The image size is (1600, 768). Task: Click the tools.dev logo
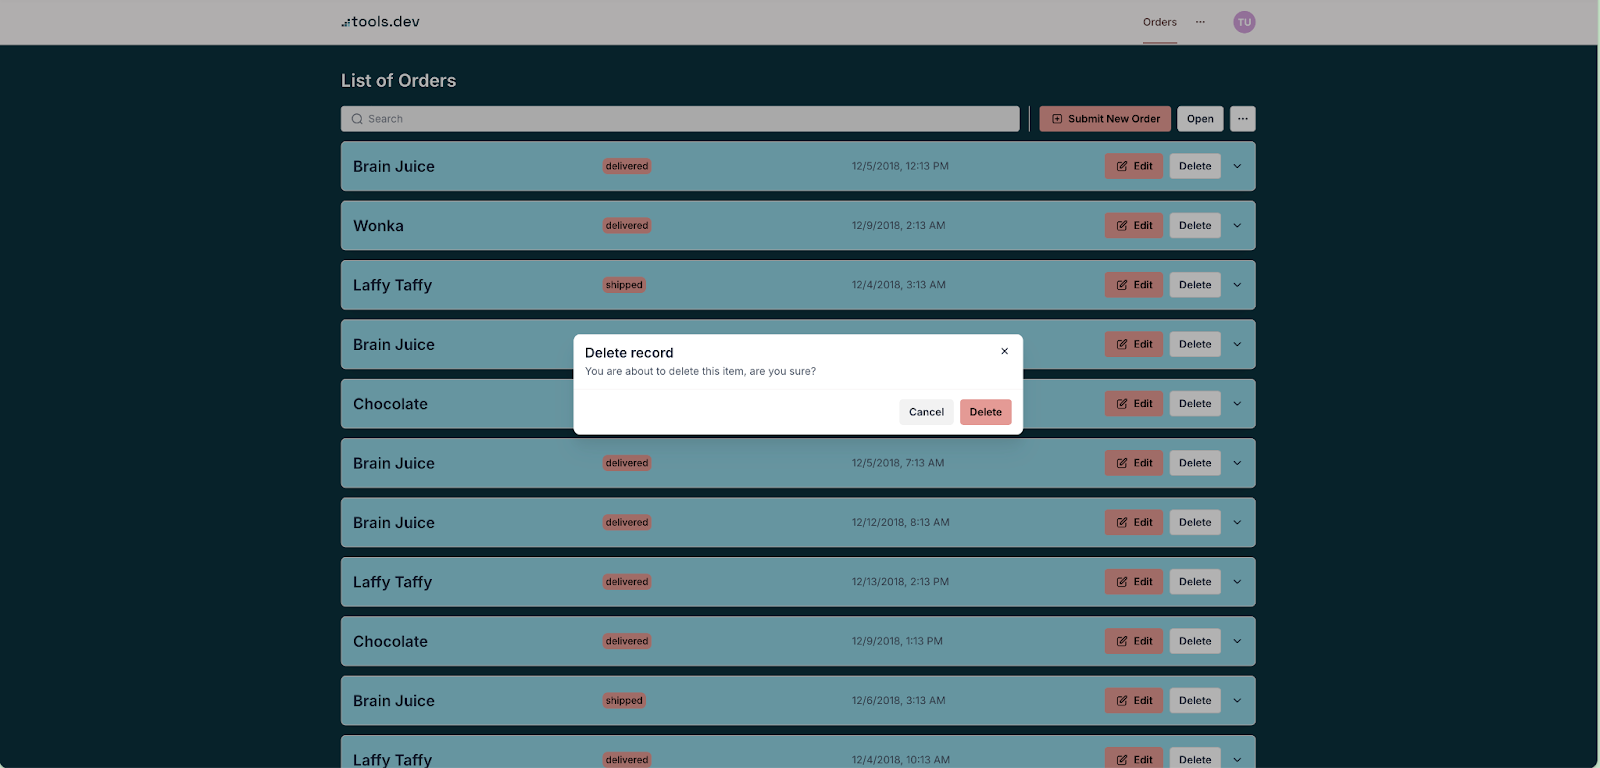pyautogui.click(x=381, y=22)
